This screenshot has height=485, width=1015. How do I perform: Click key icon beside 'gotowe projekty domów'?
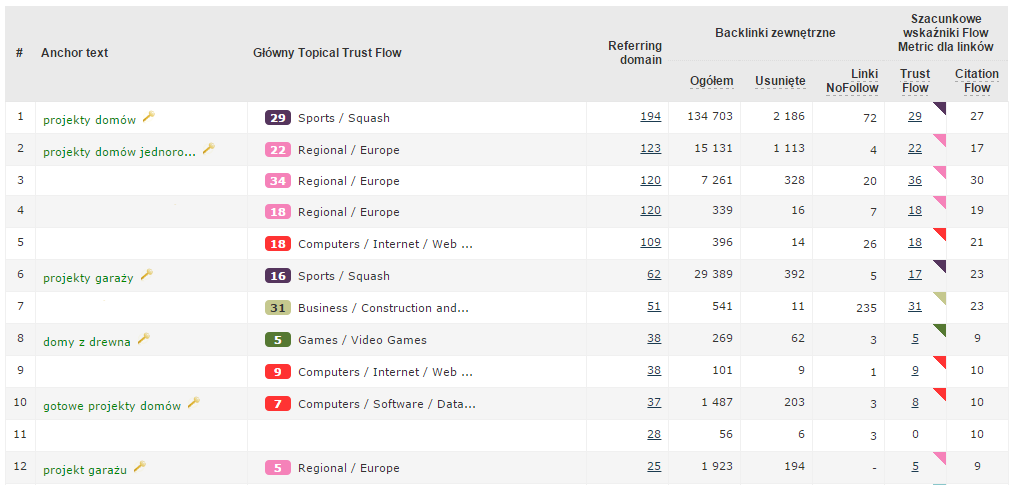click(194, 403)
